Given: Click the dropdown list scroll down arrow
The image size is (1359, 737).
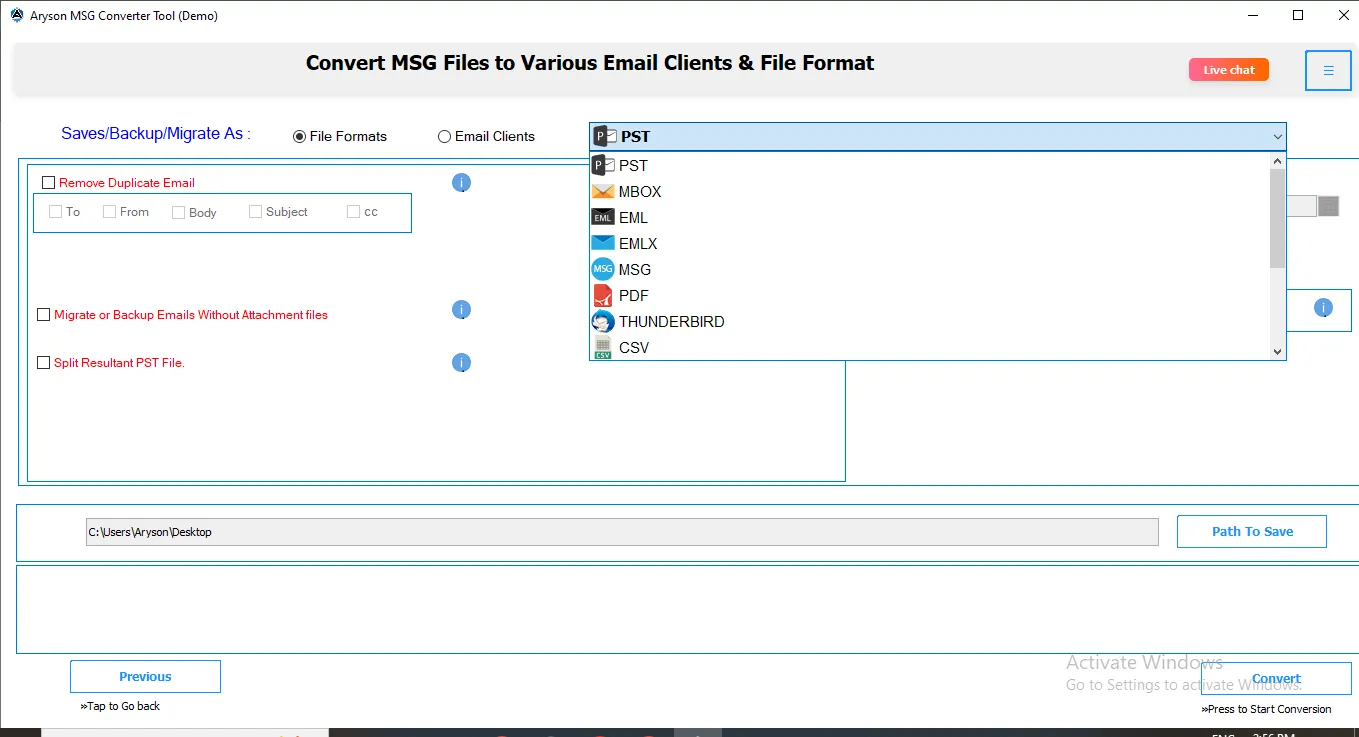Looking at the screenshot, I should tap(1277, 351).
